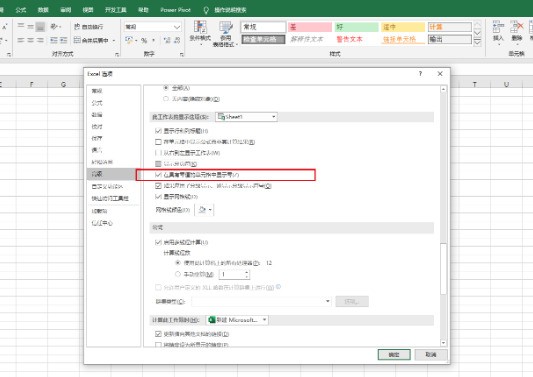Select the 无内容(隐藏对象) radio option

(x=166, y=99)
